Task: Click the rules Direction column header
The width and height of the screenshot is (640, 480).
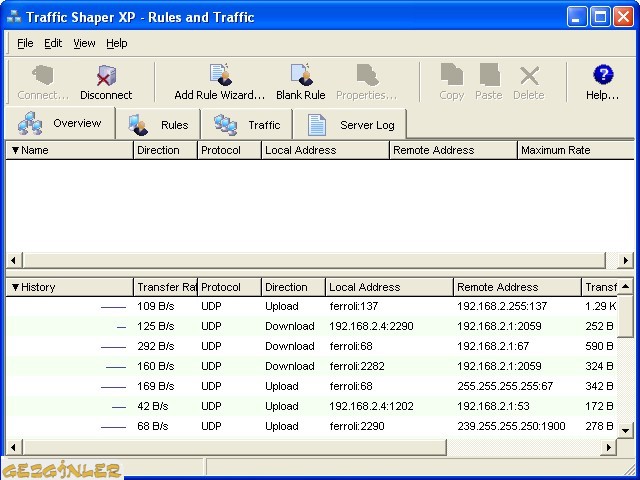Action: 165,150
